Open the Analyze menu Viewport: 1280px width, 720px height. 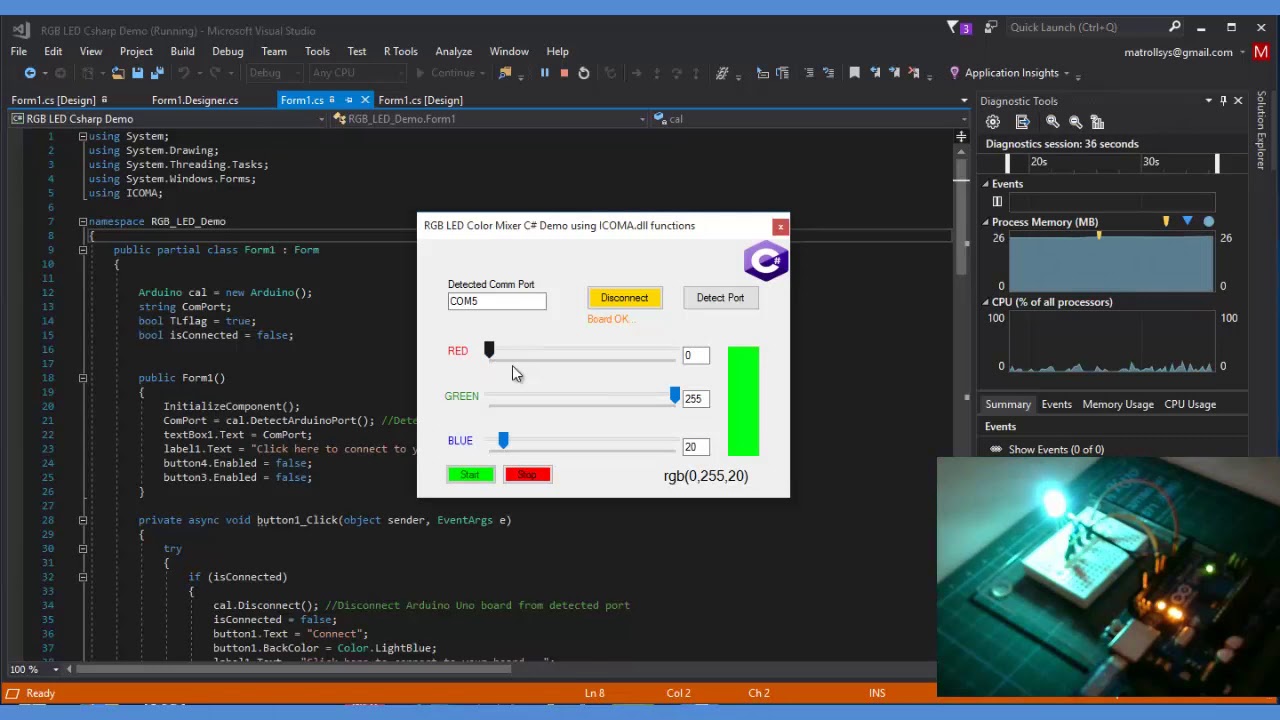click(x=453, y=51)
